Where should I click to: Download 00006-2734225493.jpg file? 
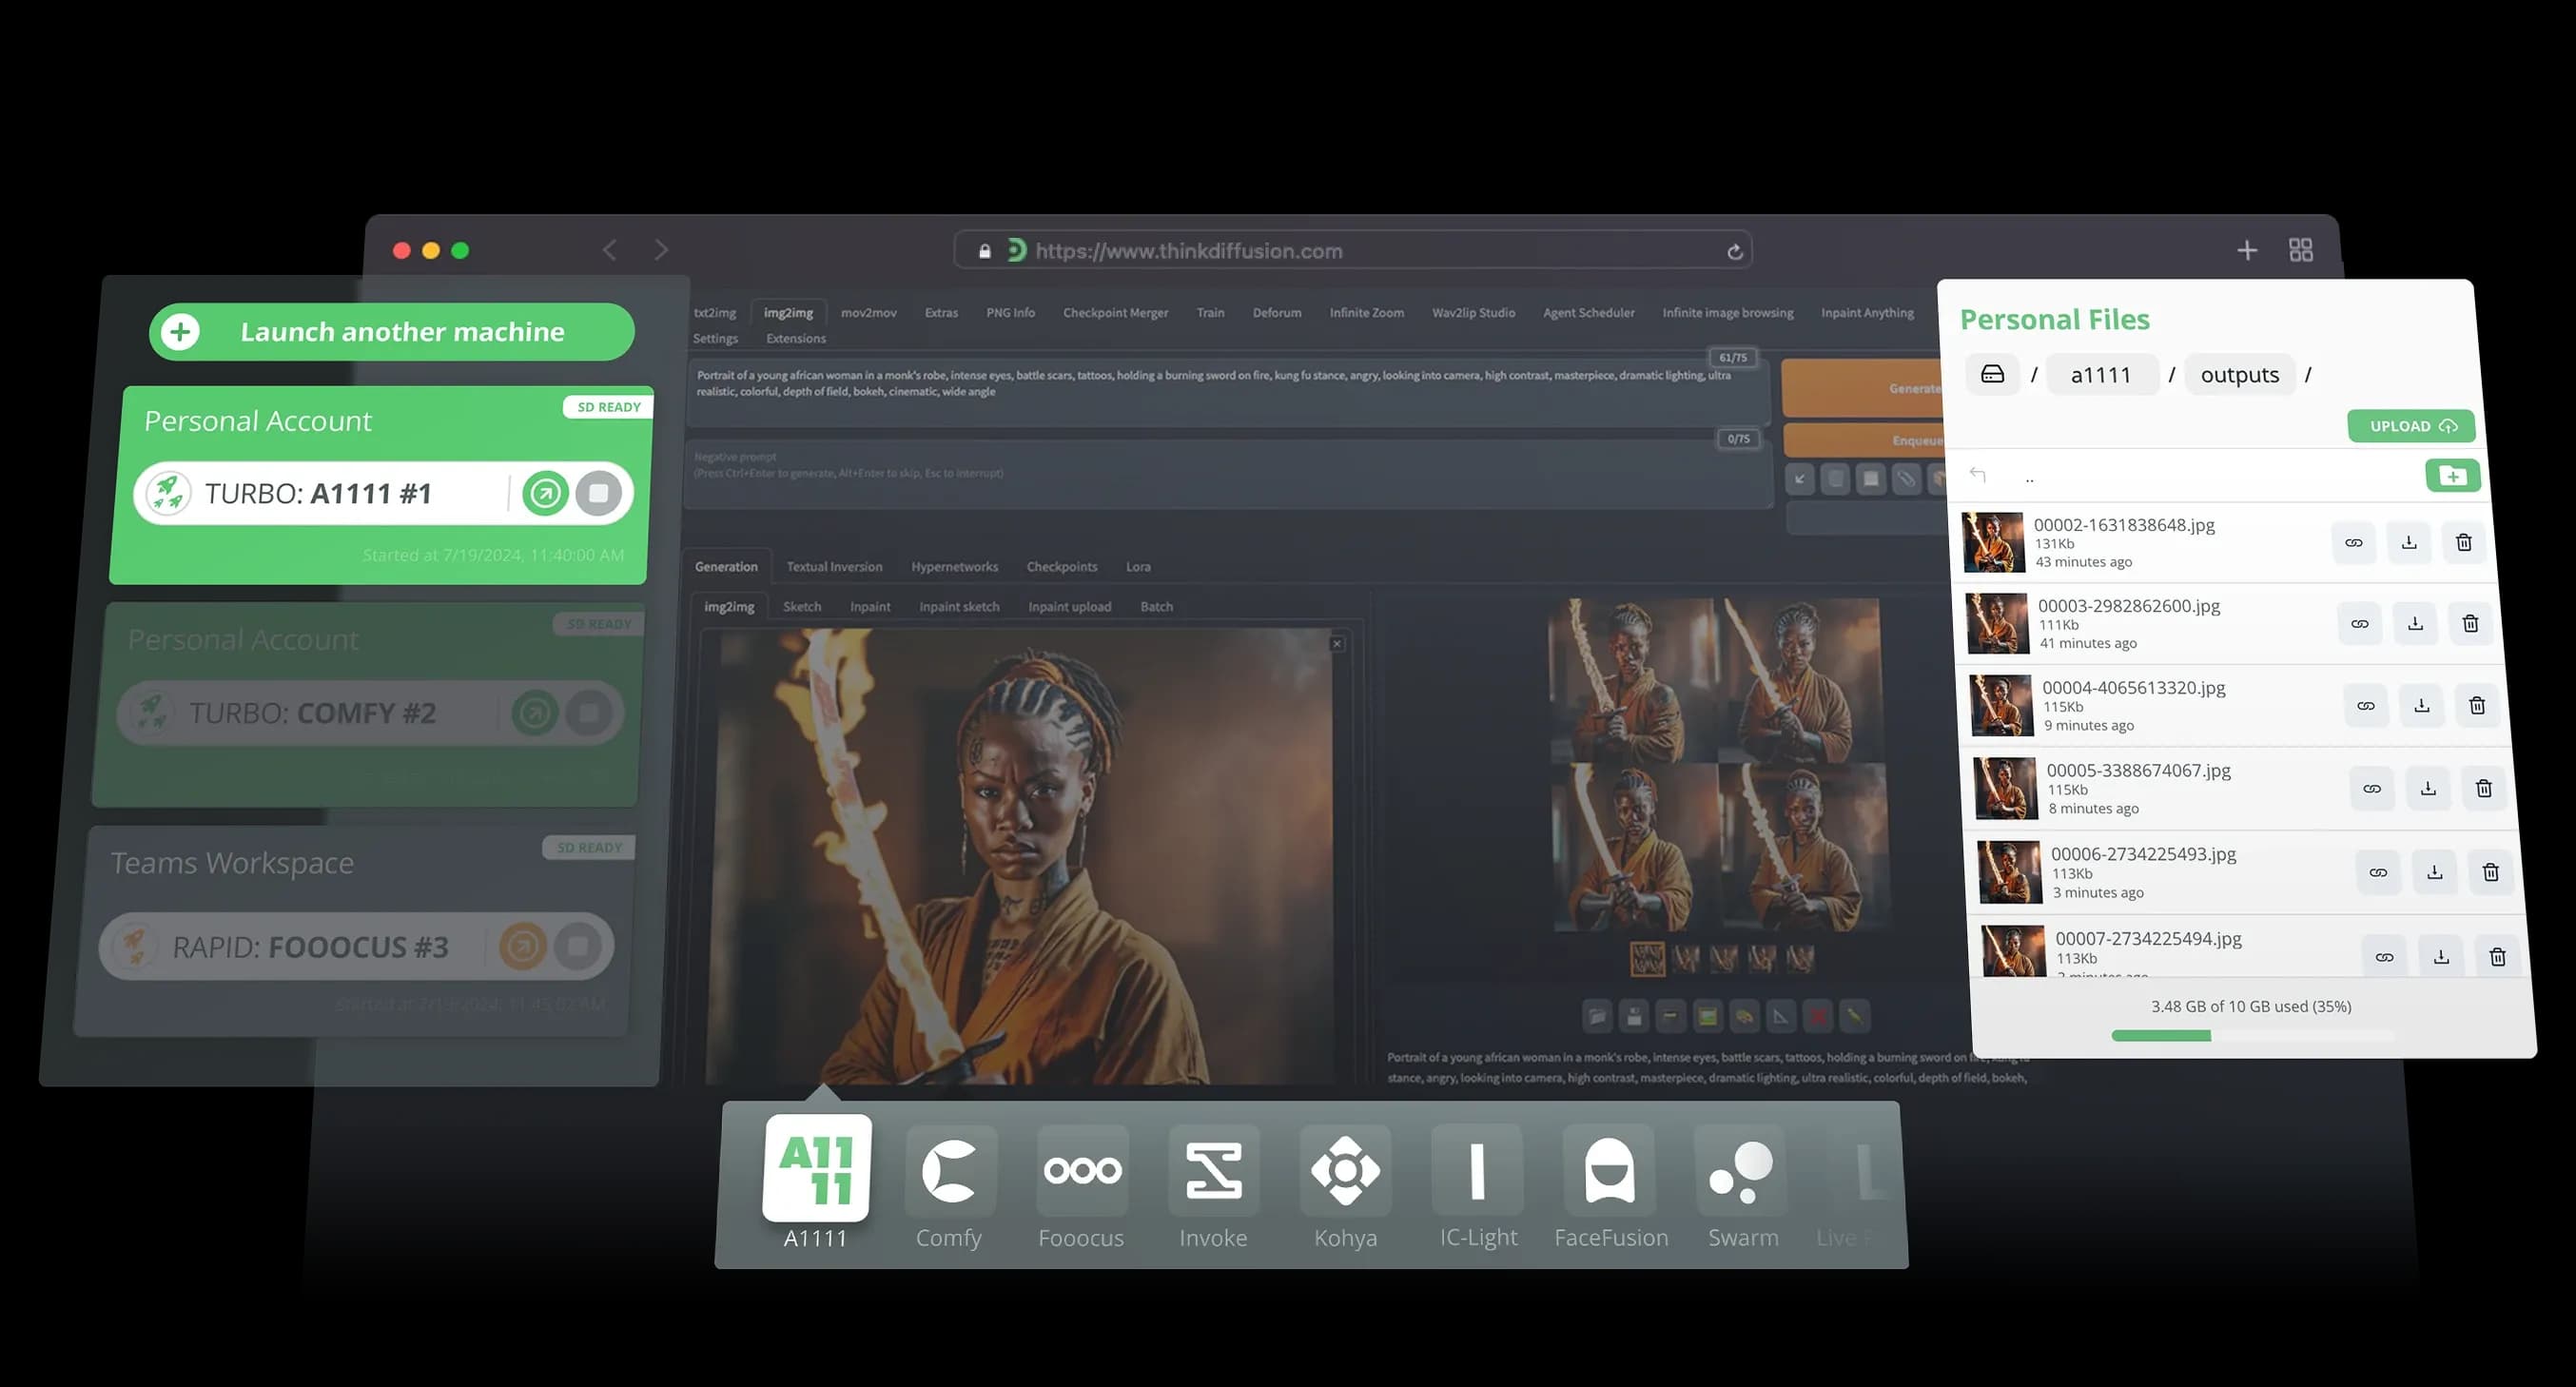(x=2435, y=873)
